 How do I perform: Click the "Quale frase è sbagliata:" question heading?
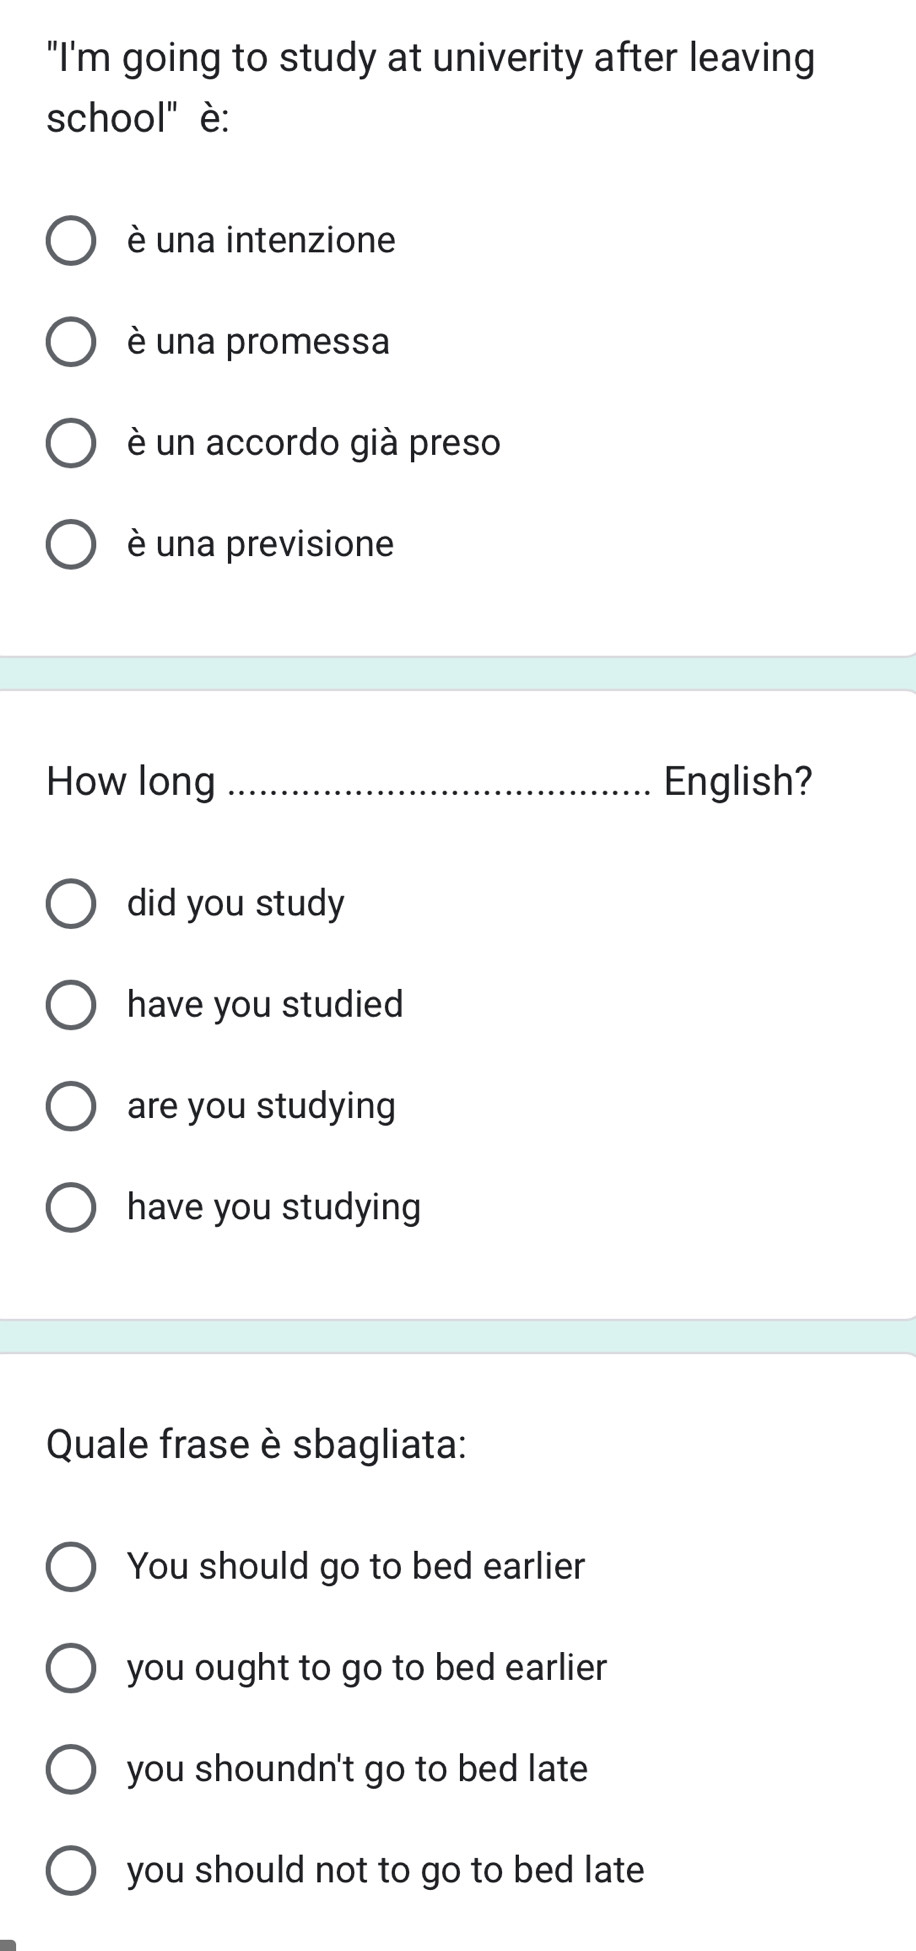pyautogui.click(x=257, y=1444)
